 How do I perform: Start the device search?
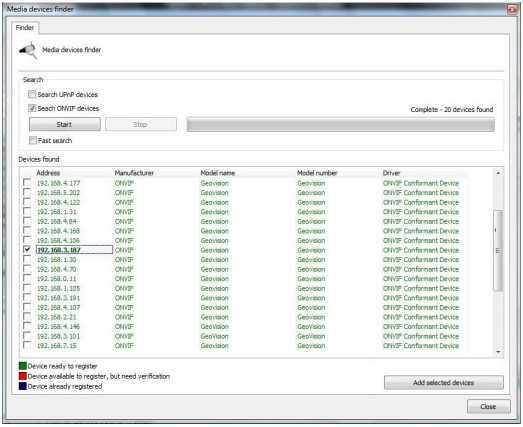tap(64, 124)
